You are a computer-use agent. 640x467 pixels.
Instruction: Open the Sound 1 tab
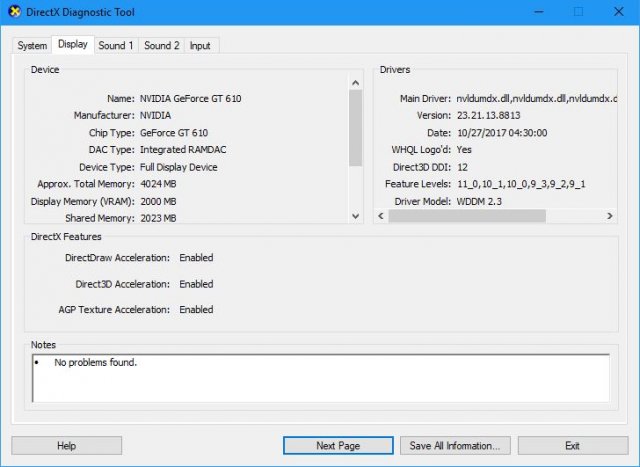click(x=116, y=46)
